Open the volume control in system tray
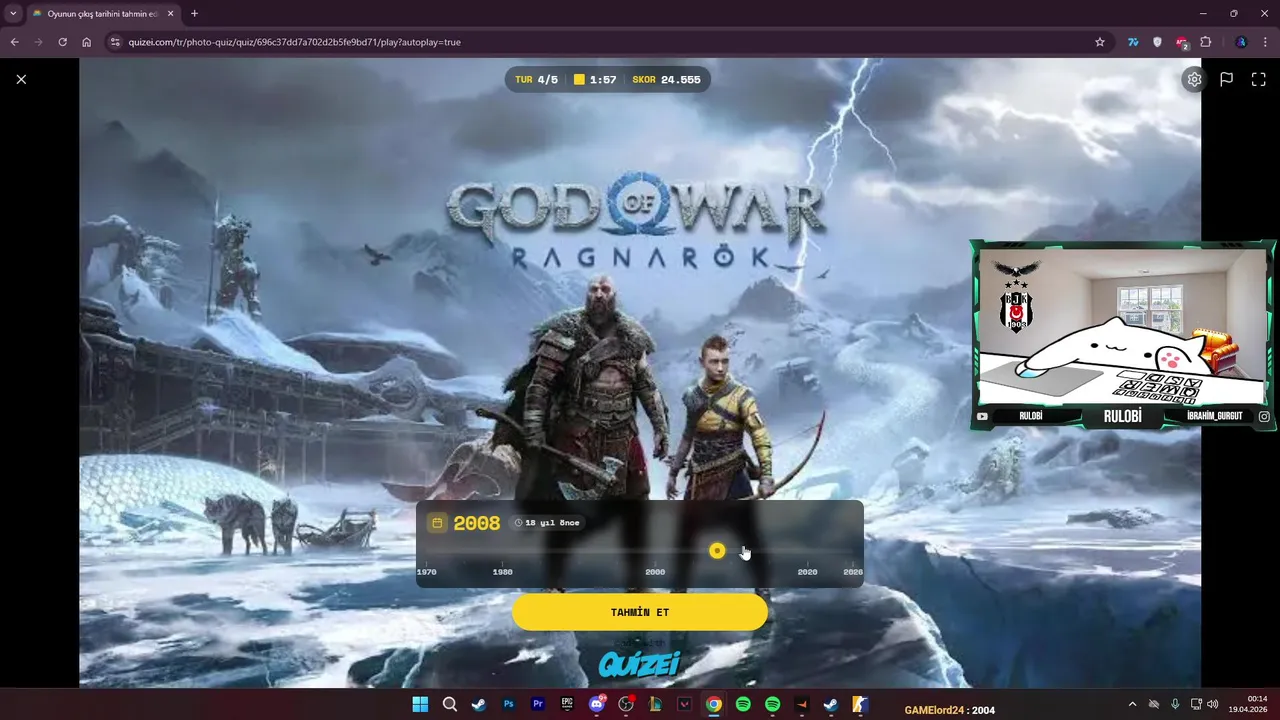 1213,704
